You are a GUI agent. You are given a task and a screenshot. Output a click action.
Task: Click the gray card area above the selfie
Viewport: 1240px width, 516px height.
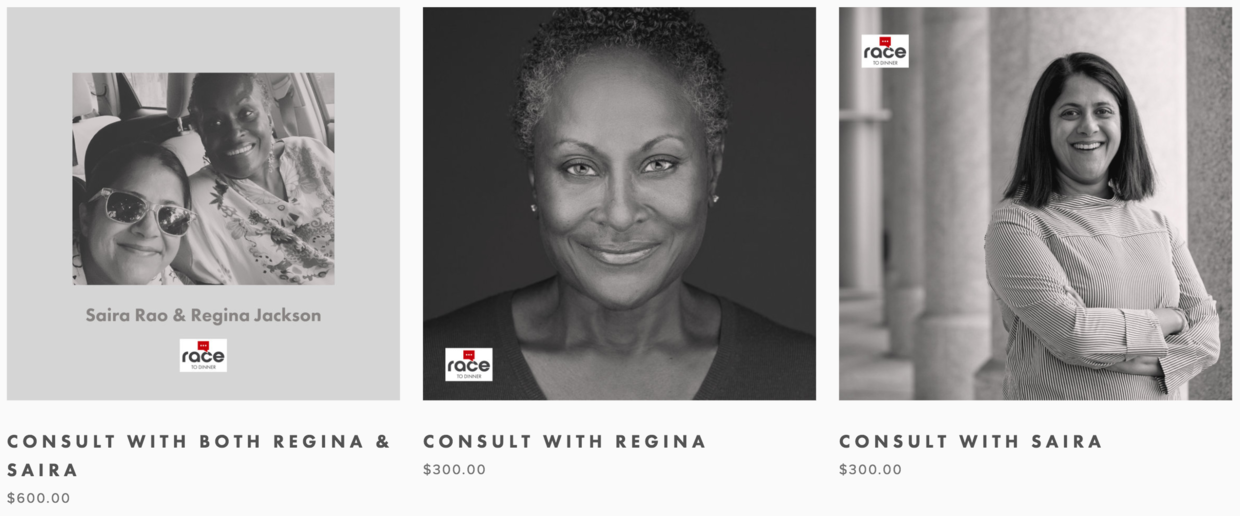click(203, 40)
